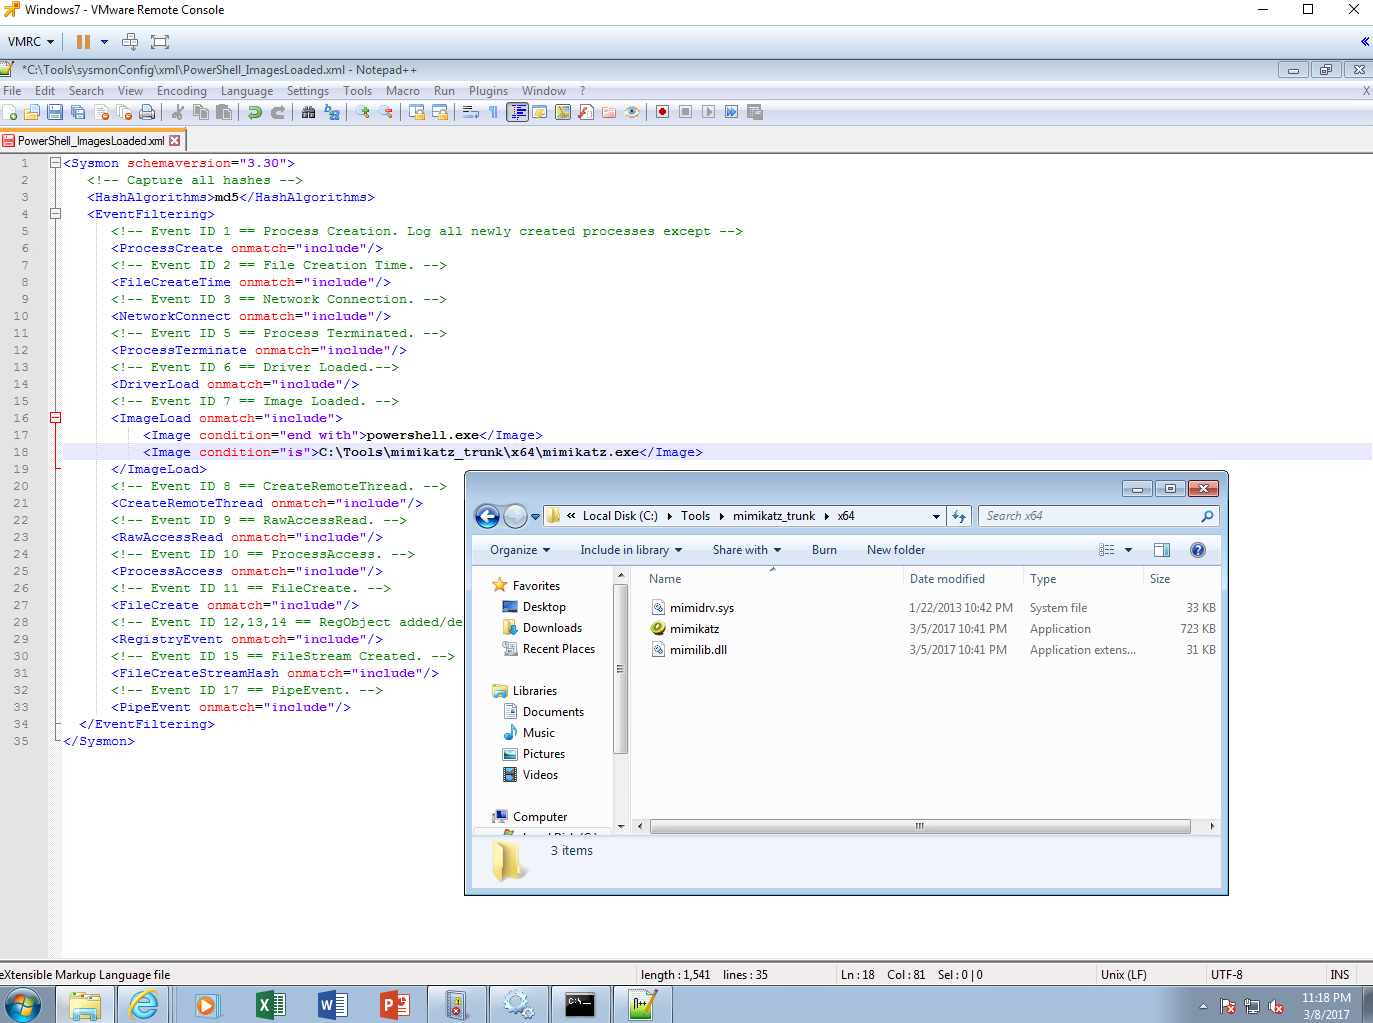Click the horizontal scrollbar in file list
The image size is (1373, 1023).
pyautogui.click(x=919, y=826)
